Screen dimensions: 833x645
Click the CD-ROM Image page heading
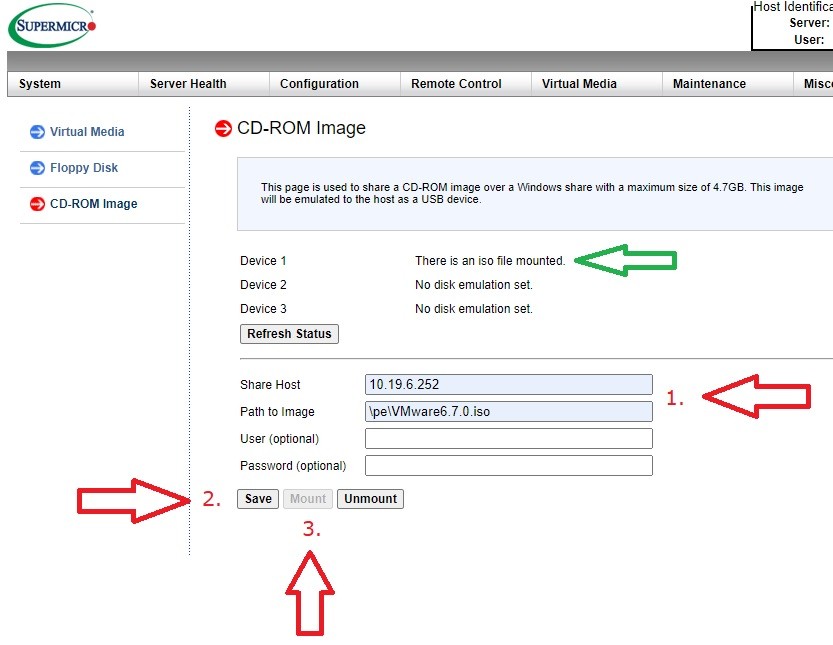pyautogui.click(x=301, y=128)
